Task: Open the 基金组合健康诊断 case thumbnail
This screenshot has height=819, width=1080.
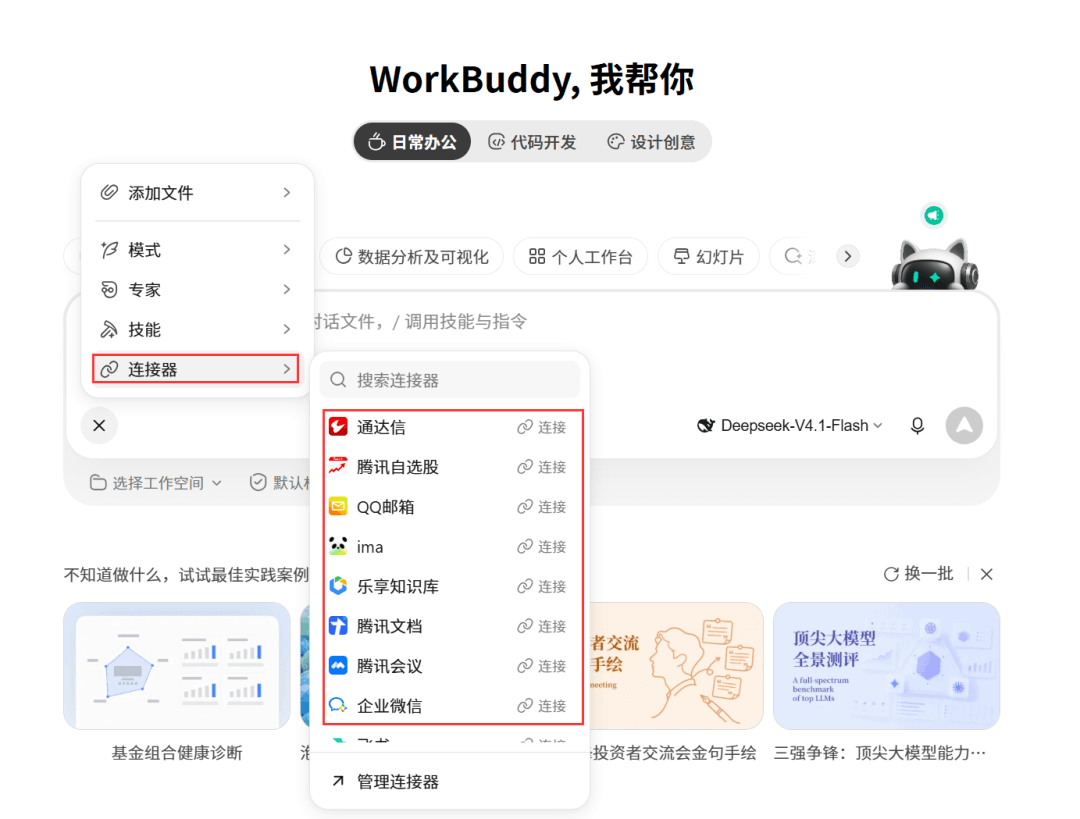Action: [x=177, y=666]
